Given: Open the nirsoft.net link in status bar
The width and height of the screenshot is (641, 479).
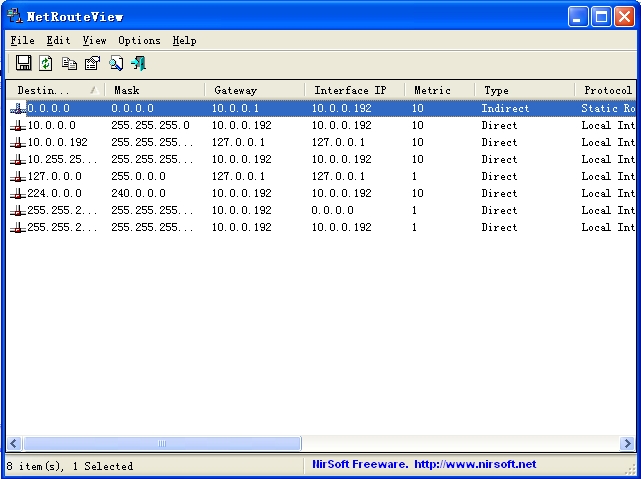Looking at the screenshot, I should coord(474,464).
